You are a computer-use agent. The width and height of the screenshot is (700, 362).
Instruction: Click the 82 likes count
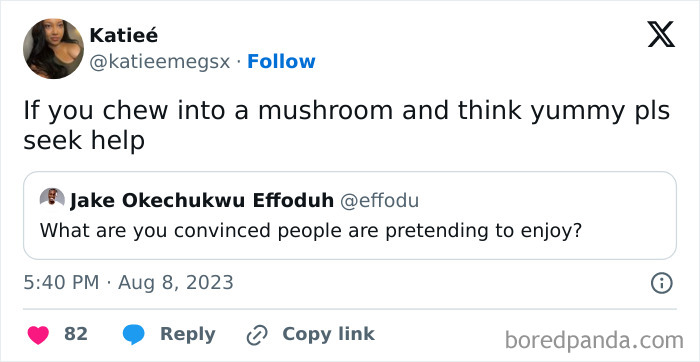coord(75,334)
